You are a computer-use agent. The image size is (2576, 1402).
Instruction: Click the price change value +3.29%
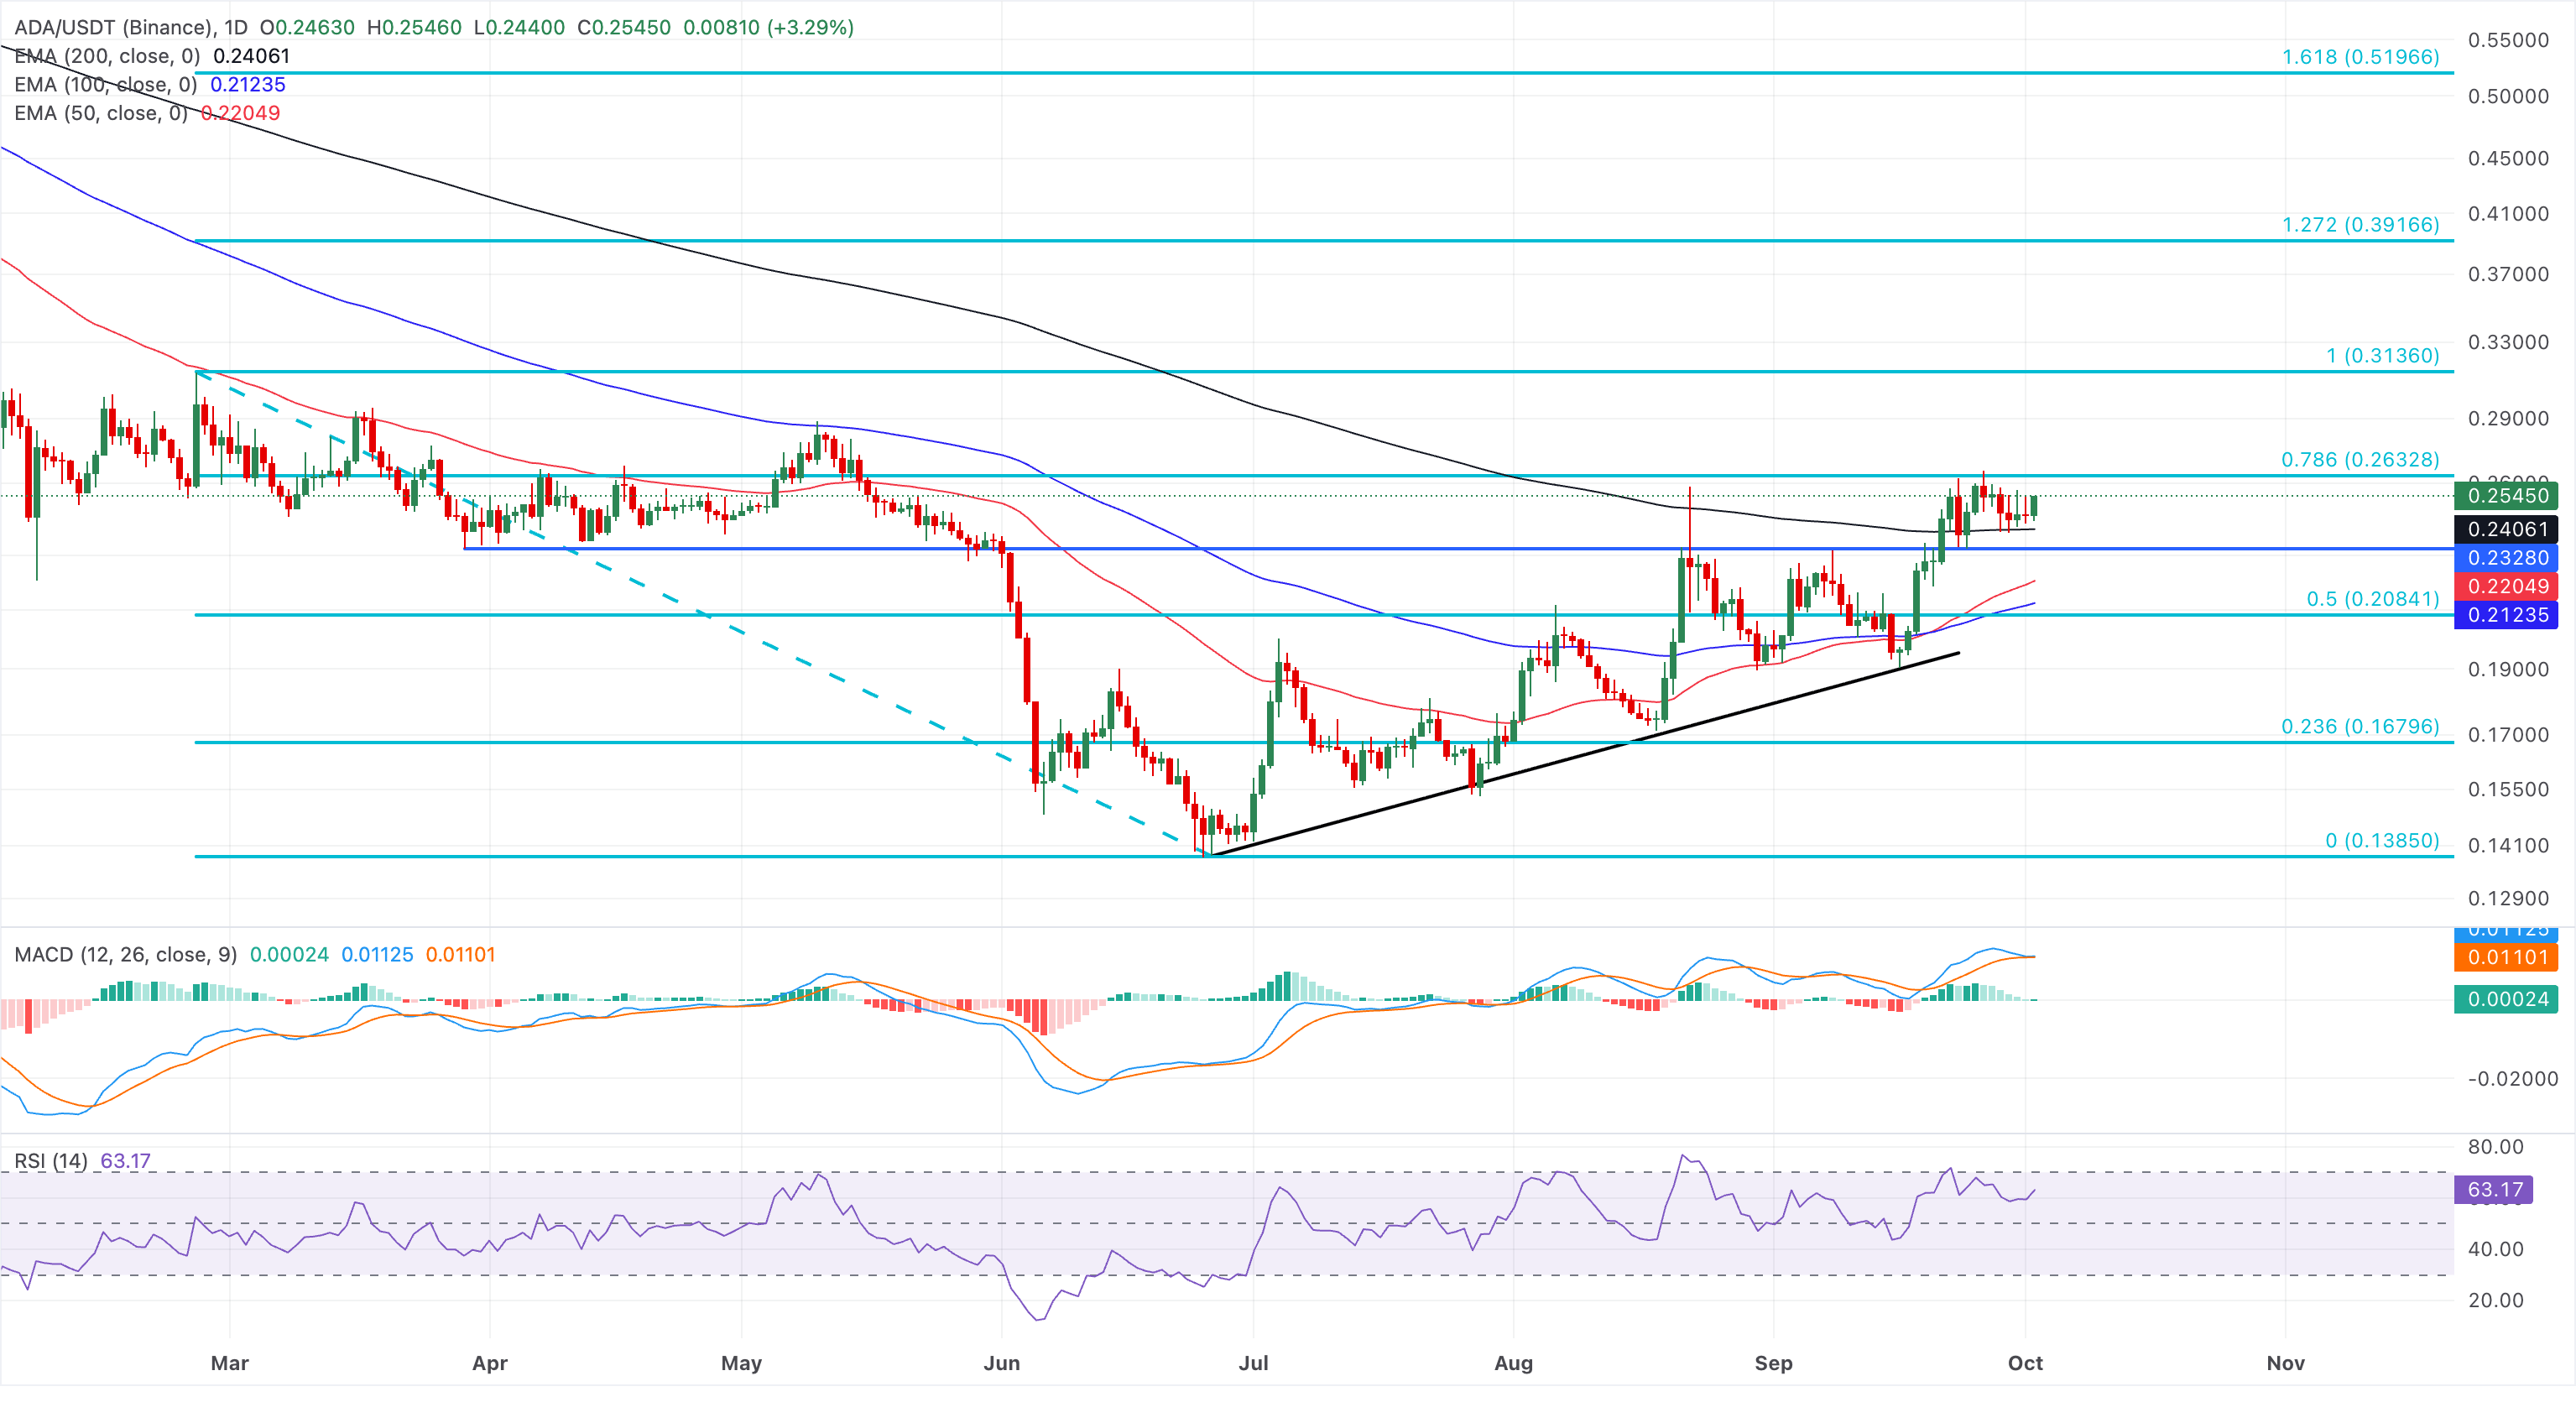coord(810,27)
